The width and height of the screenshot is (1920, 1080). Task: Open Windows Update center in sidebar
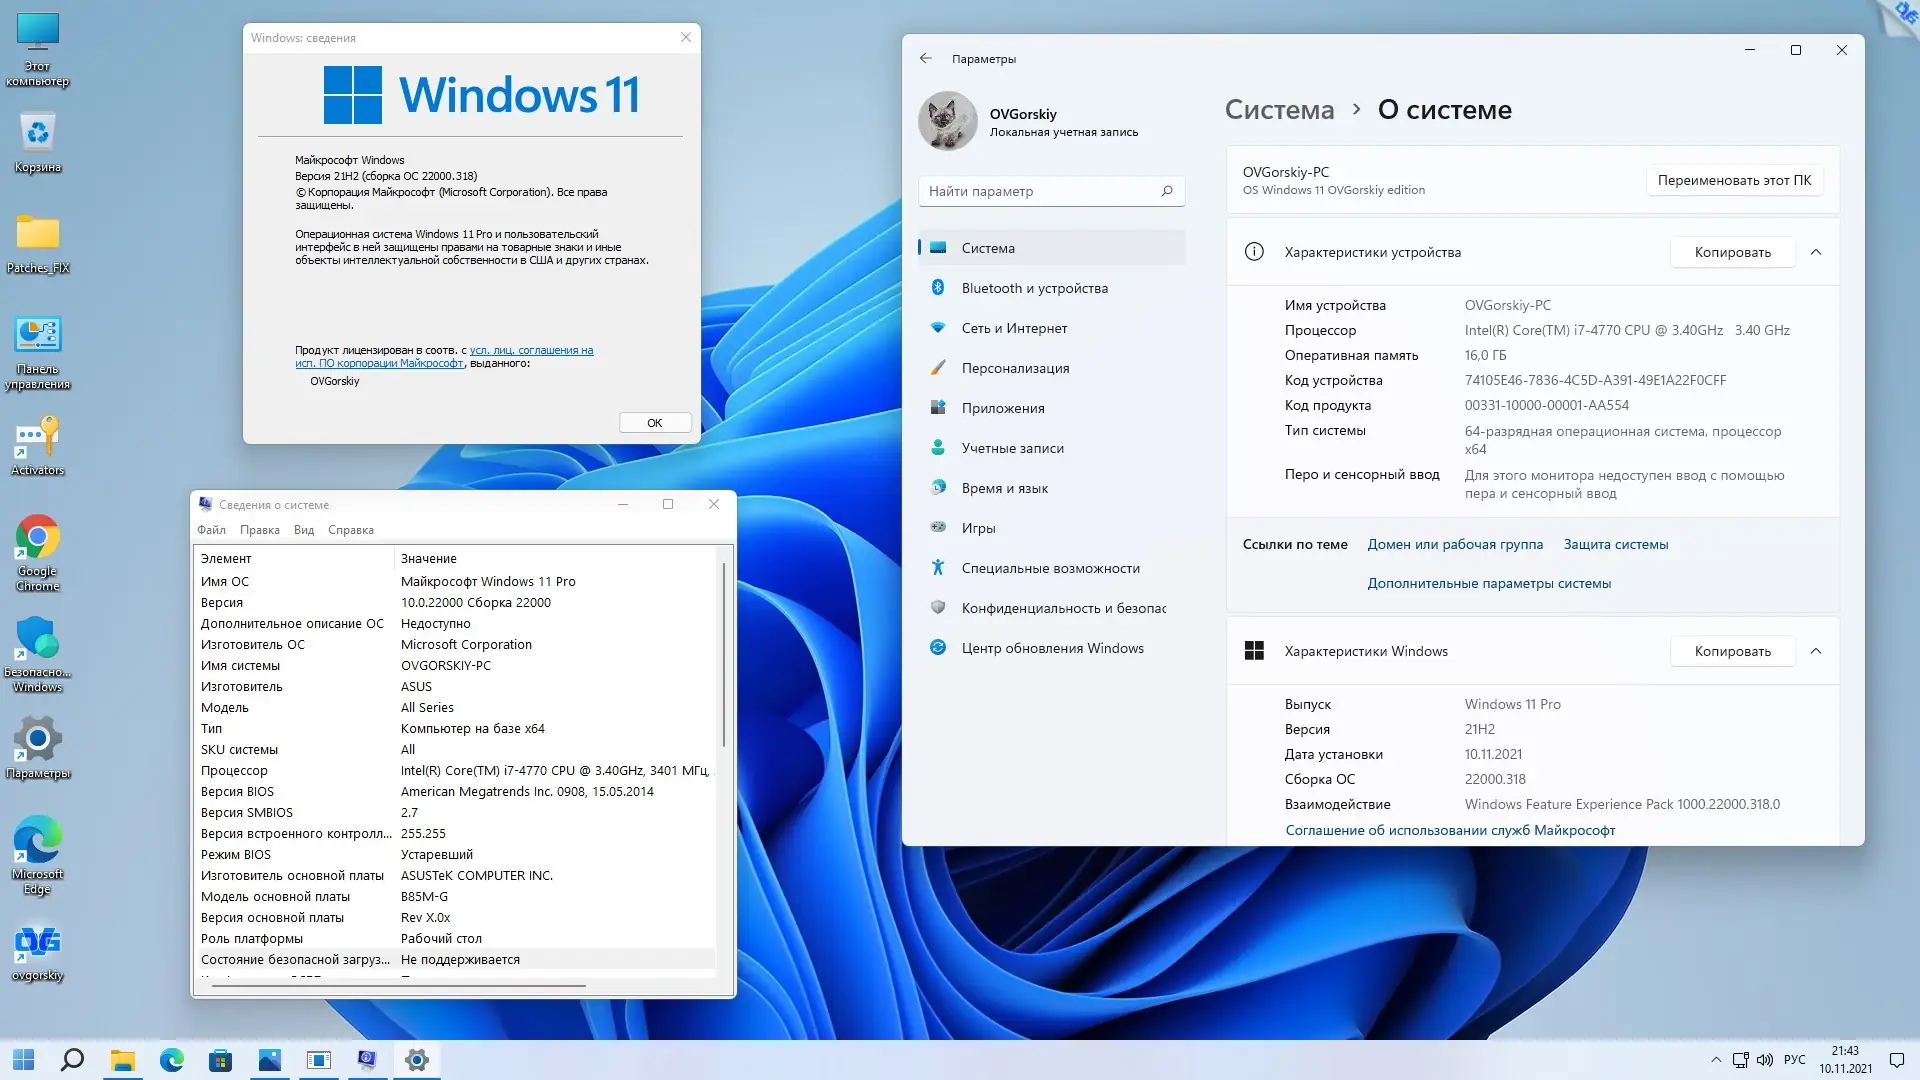click(1052, 648)
